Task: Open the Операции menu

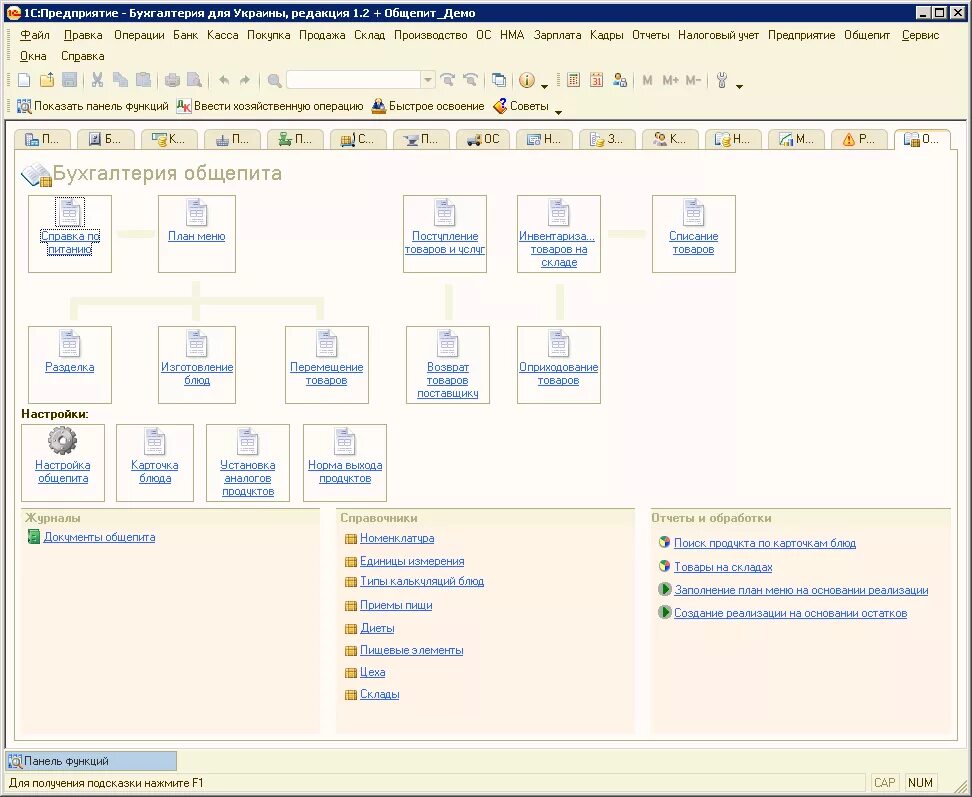Action: pyautogui.click(x=139, y=35)
